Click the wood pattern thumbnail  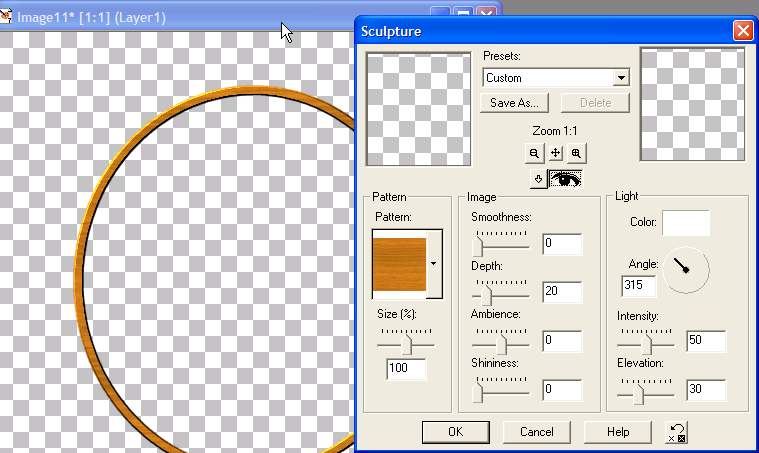[399, 264]
